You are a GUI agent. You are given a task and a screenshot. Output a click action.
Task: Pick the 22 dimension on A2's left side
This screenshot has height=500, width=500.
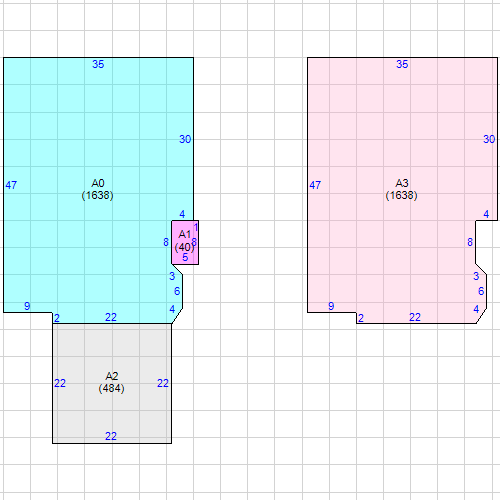60,383
